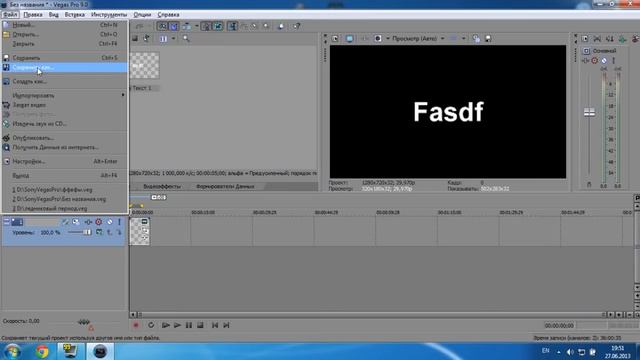Mute the master bus
This screenshot has width=640, height=360.
pyautogui.click(x=604, y=61)
